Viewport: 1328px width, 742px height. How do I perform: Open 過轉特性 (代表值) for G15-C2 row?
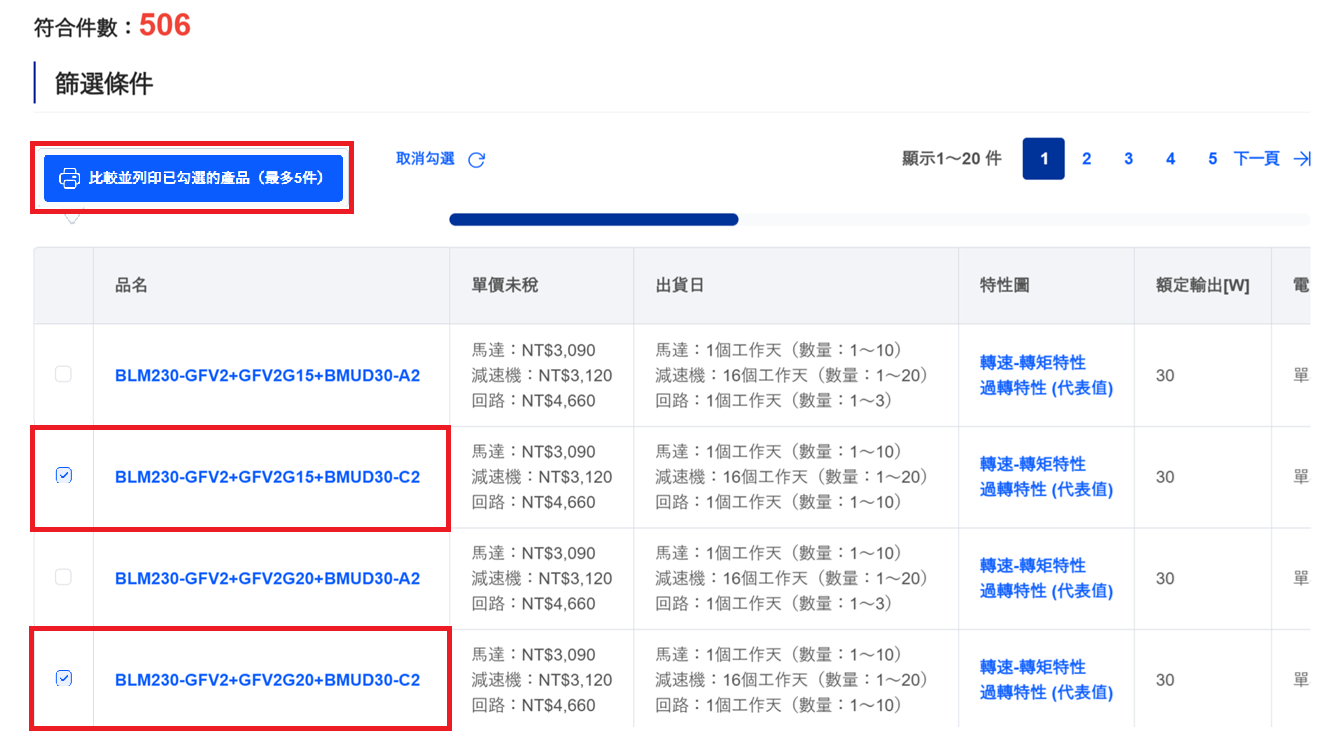[1046, 489]
